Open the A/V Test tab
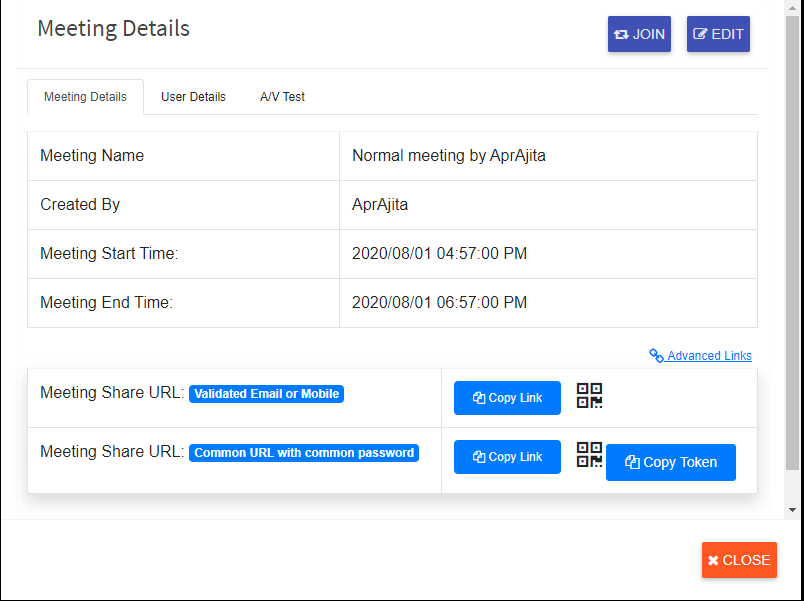The height and width of the screenshot is (601, 804). click(x=283, y=97)
